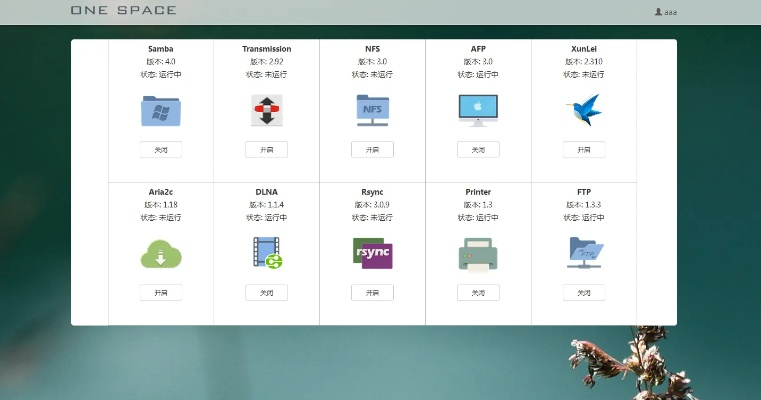This screenshot has height=400, width=761.
Task: Stop the DLNA service
Action: tap(266, 292)
